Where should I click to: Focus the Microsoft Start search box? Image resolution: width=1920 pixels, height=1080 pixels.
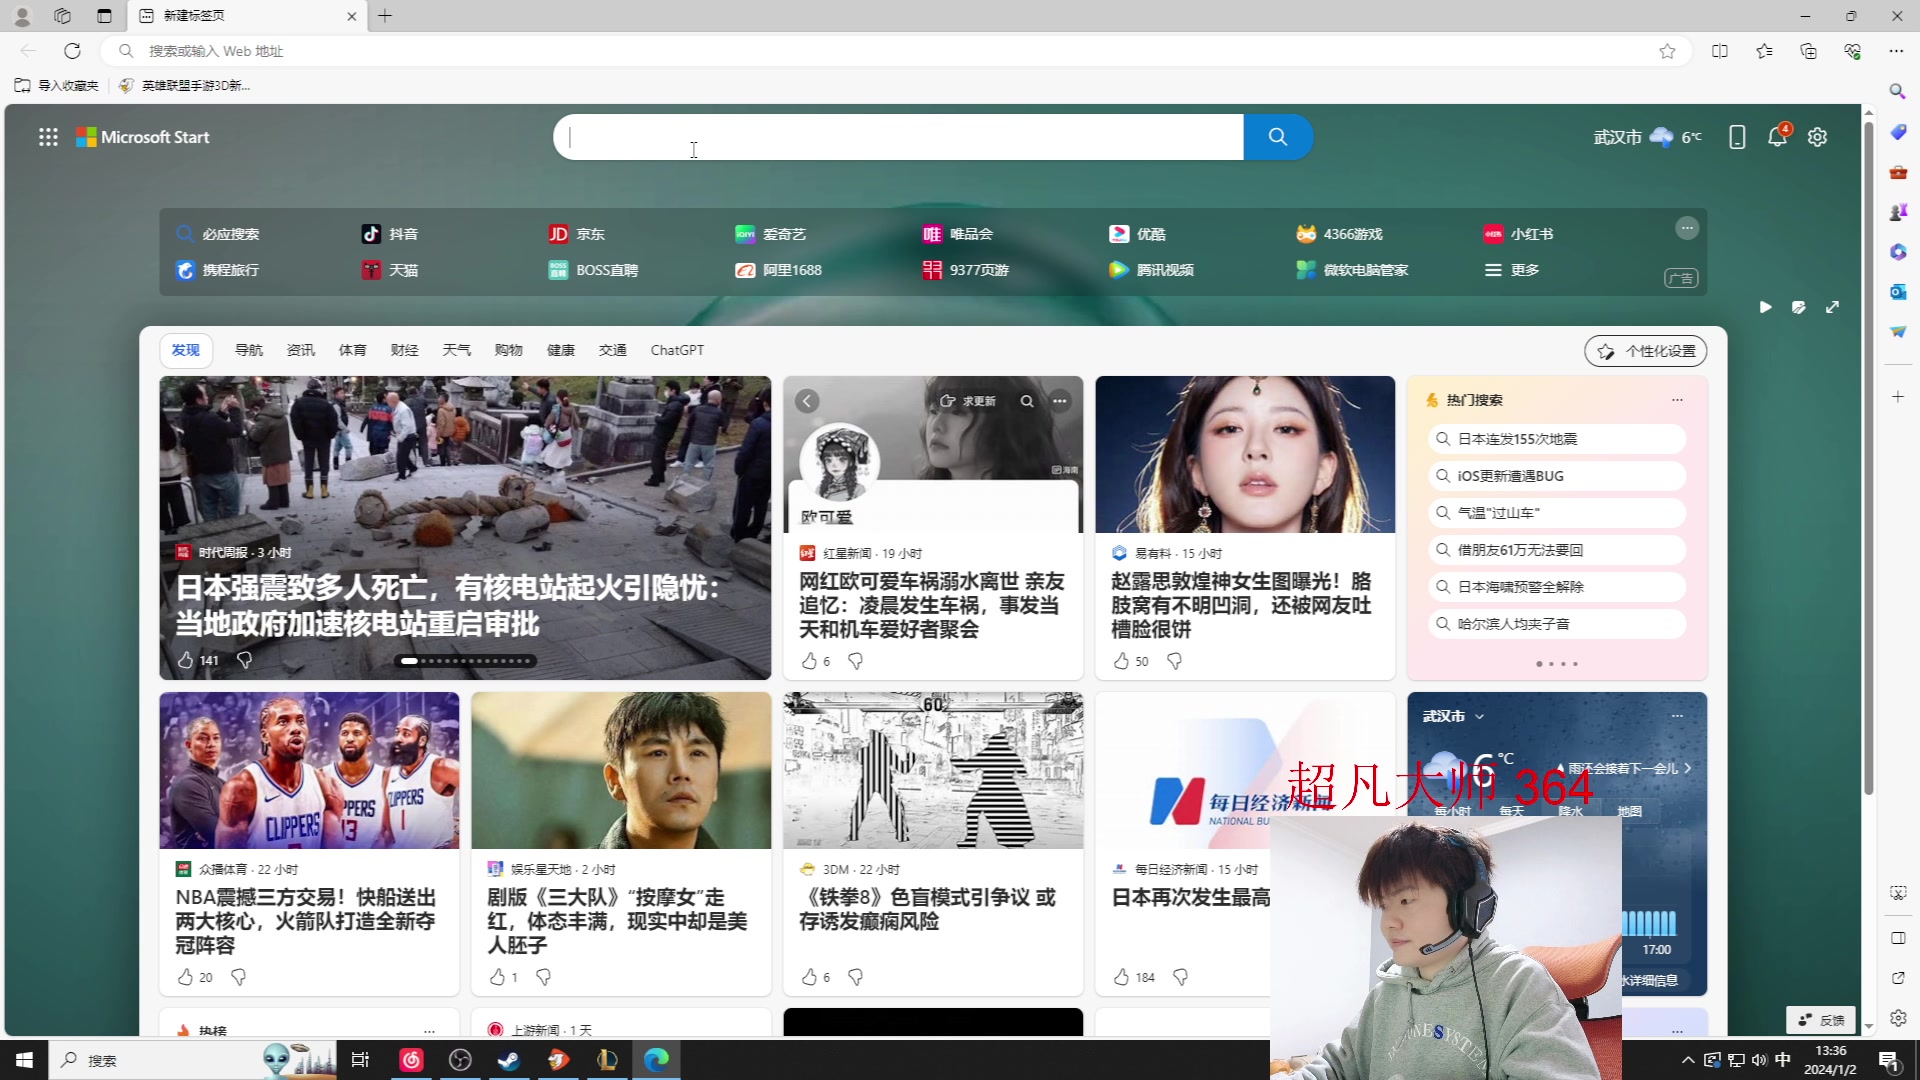[x=898, y=137]
